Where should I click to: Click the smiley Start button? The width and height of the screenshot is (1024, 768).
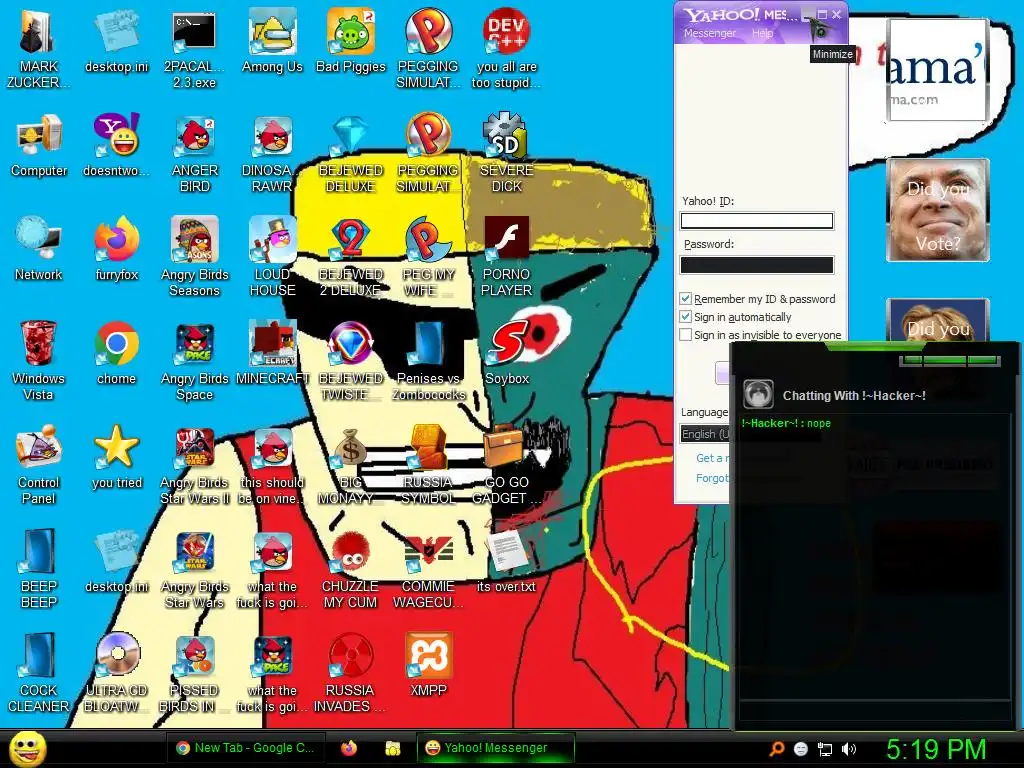[x=27, y=749]
